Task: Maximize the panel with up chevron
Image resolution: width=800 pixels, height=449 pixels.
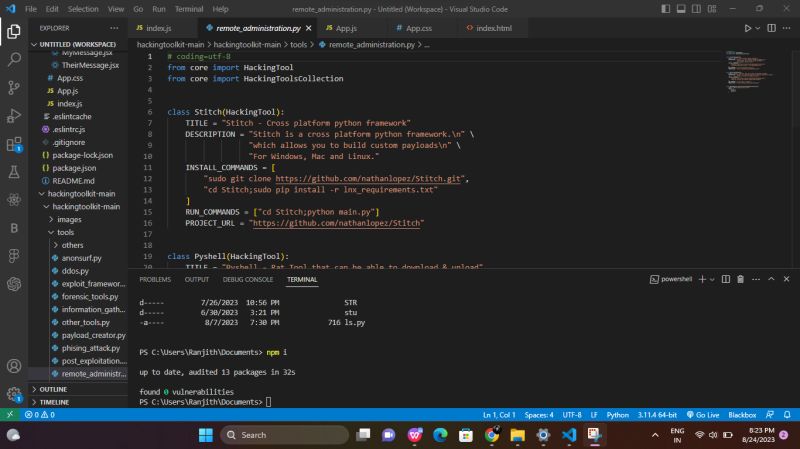Action: 771,279
